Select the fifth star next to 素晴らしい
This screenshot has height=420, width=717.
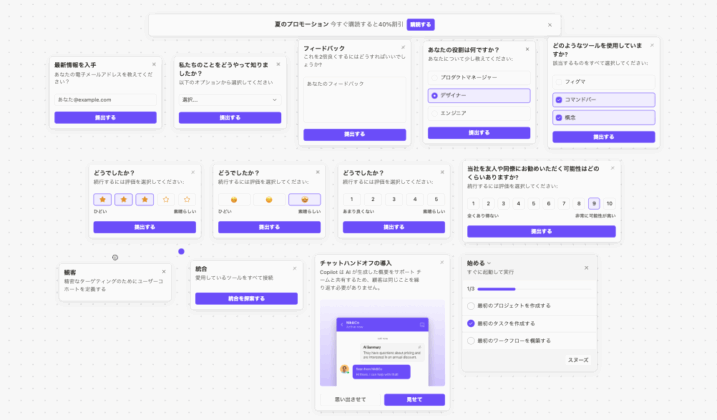187,199
